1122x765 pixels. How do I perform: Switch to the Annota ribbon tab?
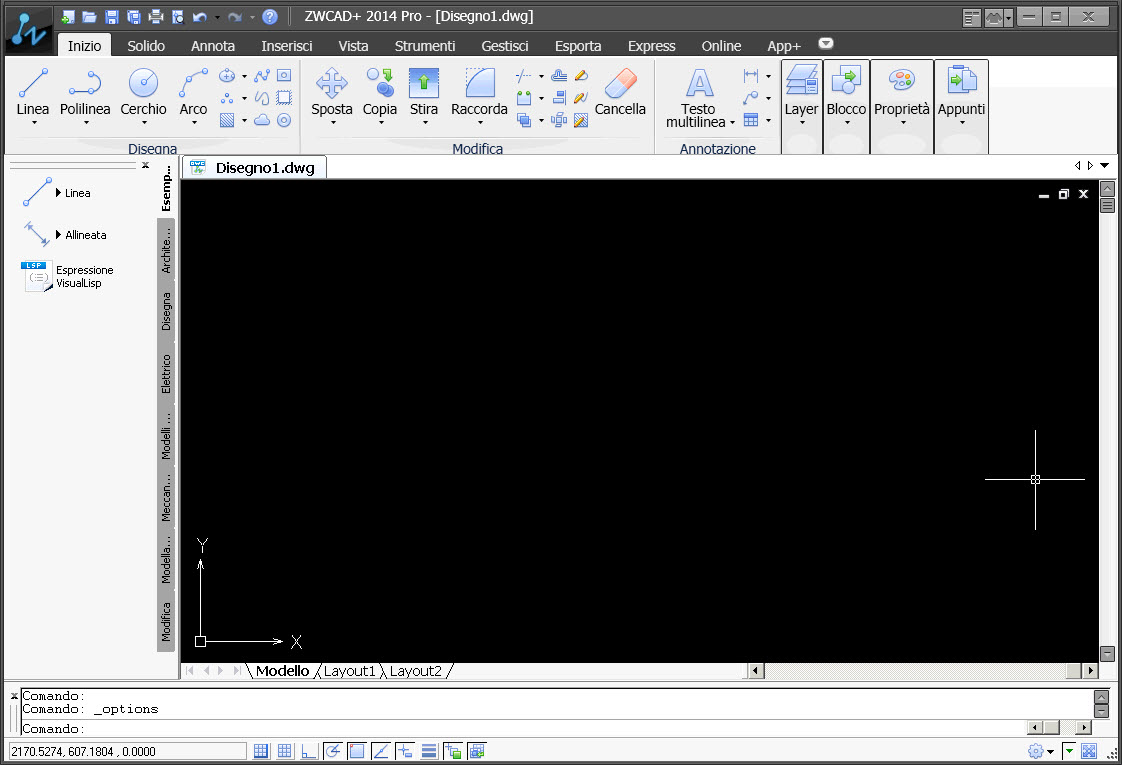coord(213,46)
